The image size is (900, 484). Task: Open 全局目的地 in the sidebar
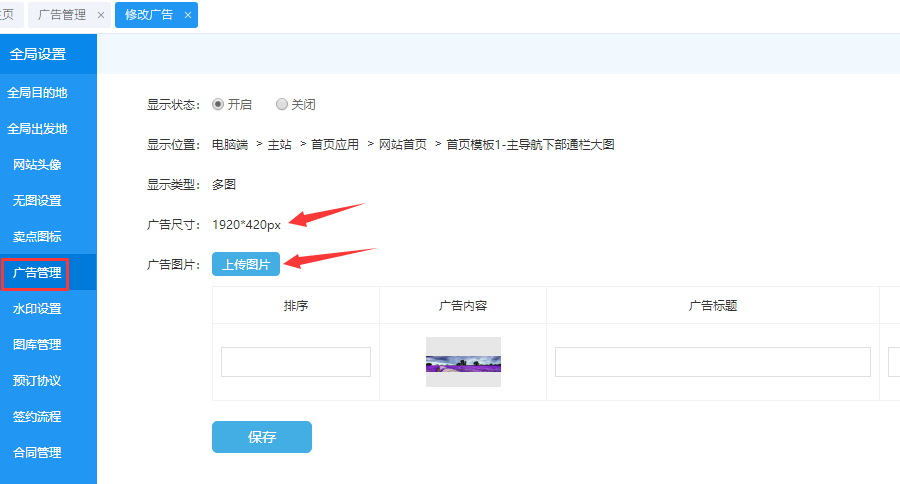click(37, 93)
